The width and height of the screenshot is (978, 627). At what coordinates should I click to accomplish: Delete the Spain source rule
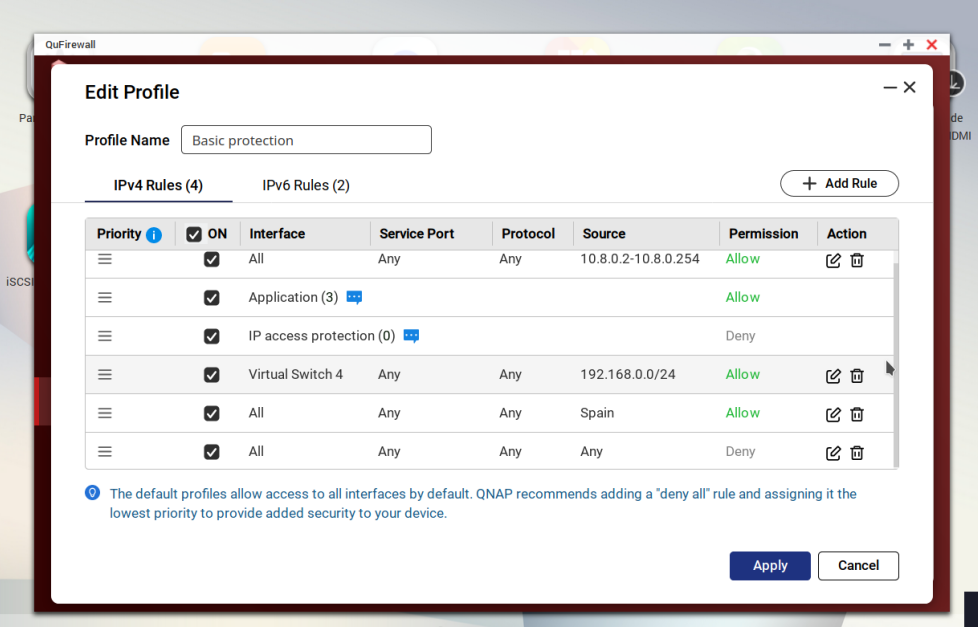tap(857, 414)
